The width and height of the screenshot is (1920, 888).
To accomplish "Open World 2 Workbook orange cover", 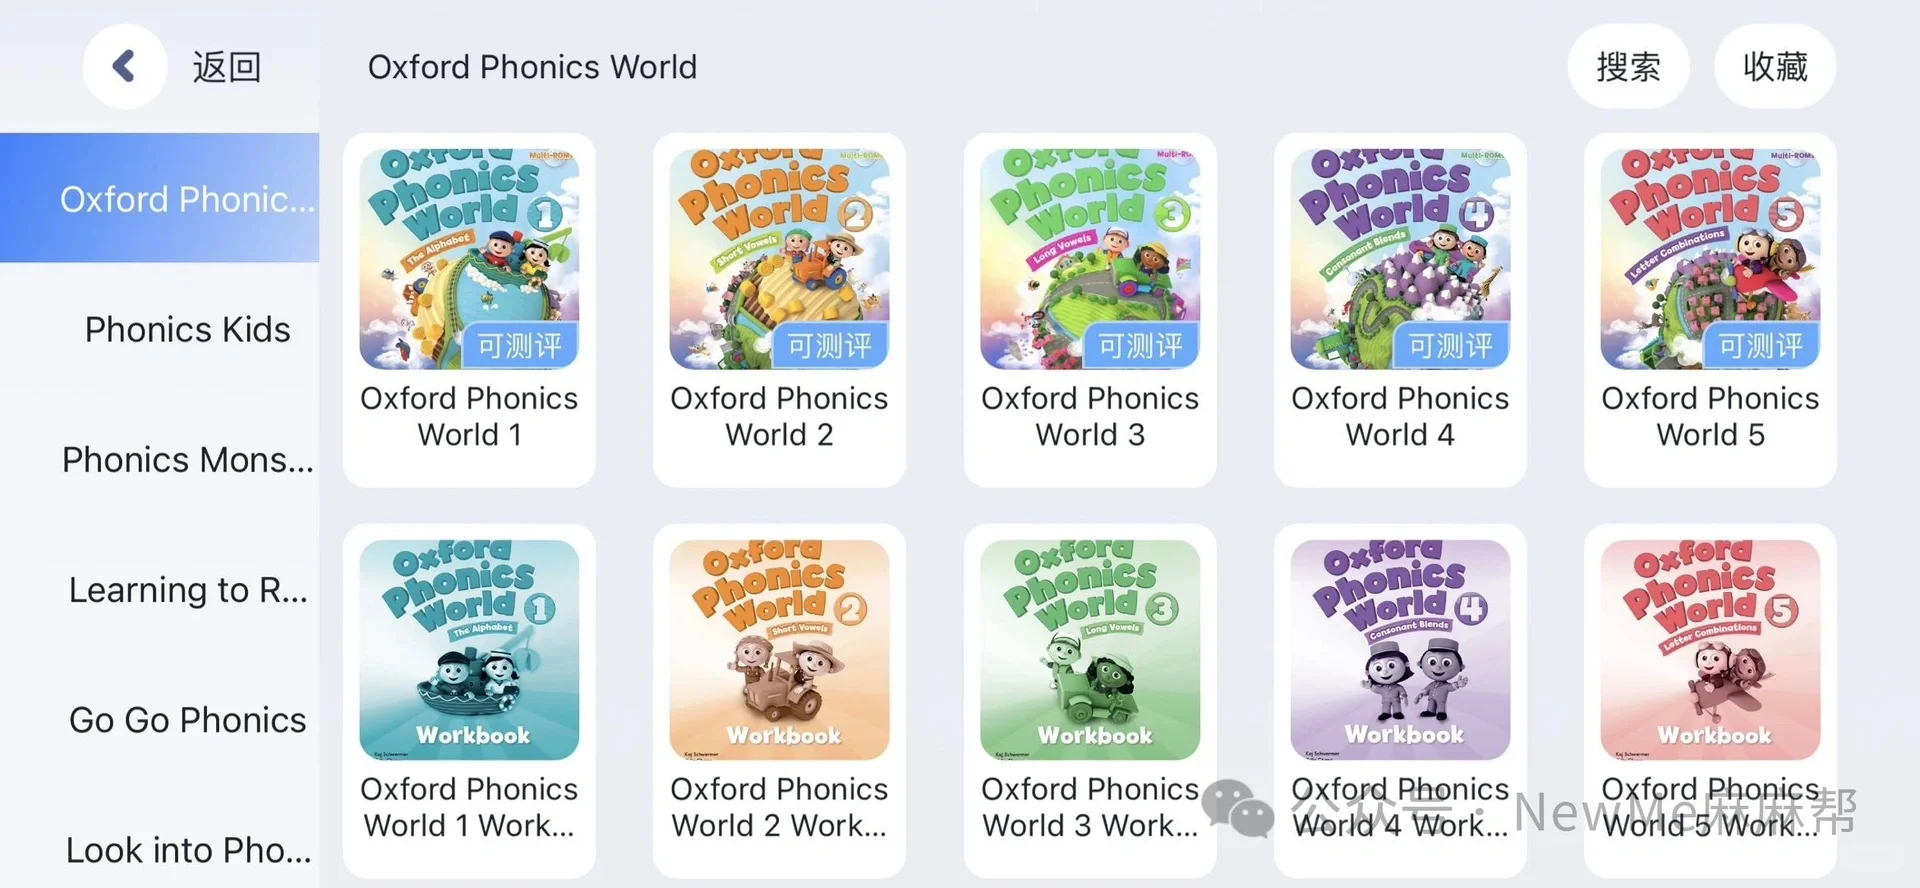I will coord(779,650).
